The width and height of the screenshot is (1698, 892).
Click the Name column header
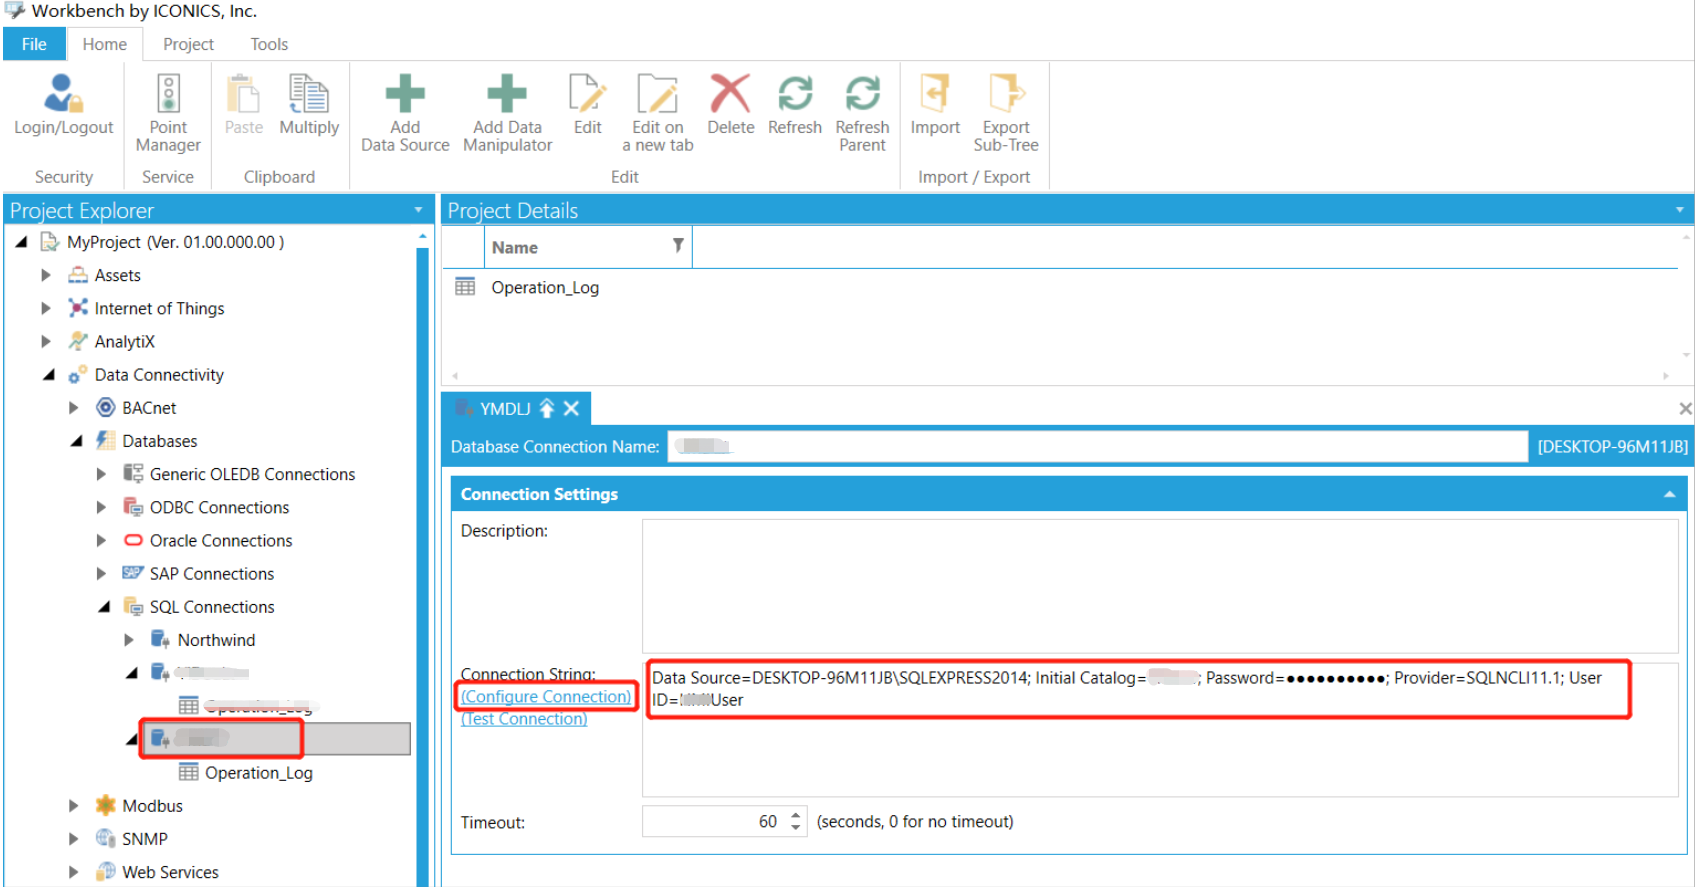[588, 247]
